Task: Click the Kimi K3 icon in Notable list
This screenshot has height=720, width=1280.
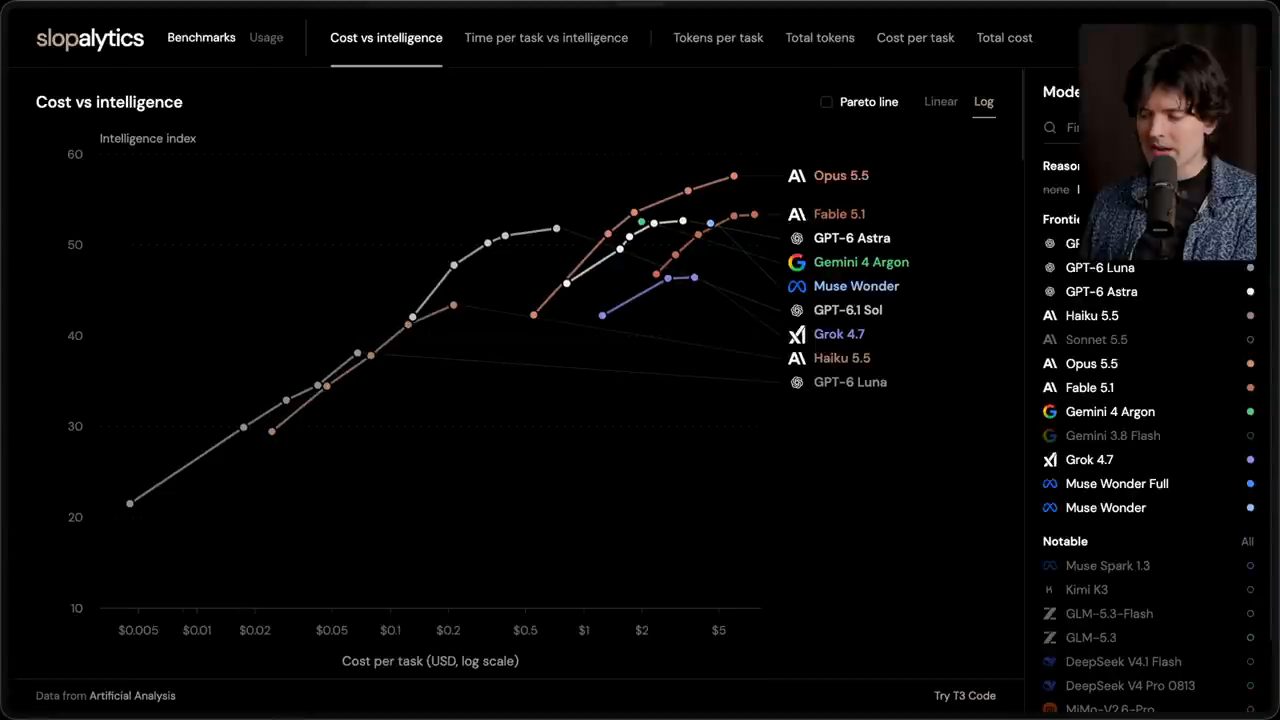Action: (x=1050, y=590)
